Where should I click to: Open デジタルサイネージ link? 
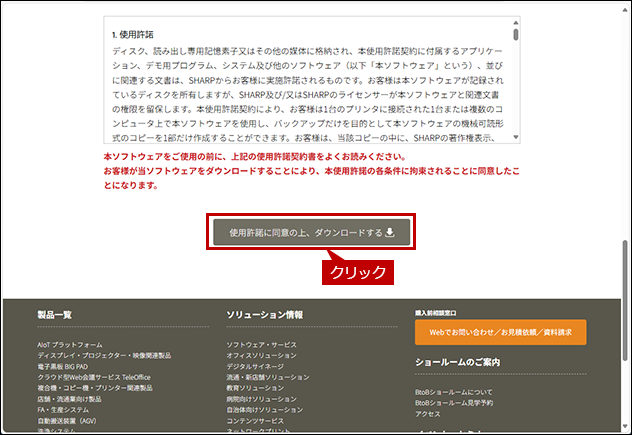pos(255,366)
